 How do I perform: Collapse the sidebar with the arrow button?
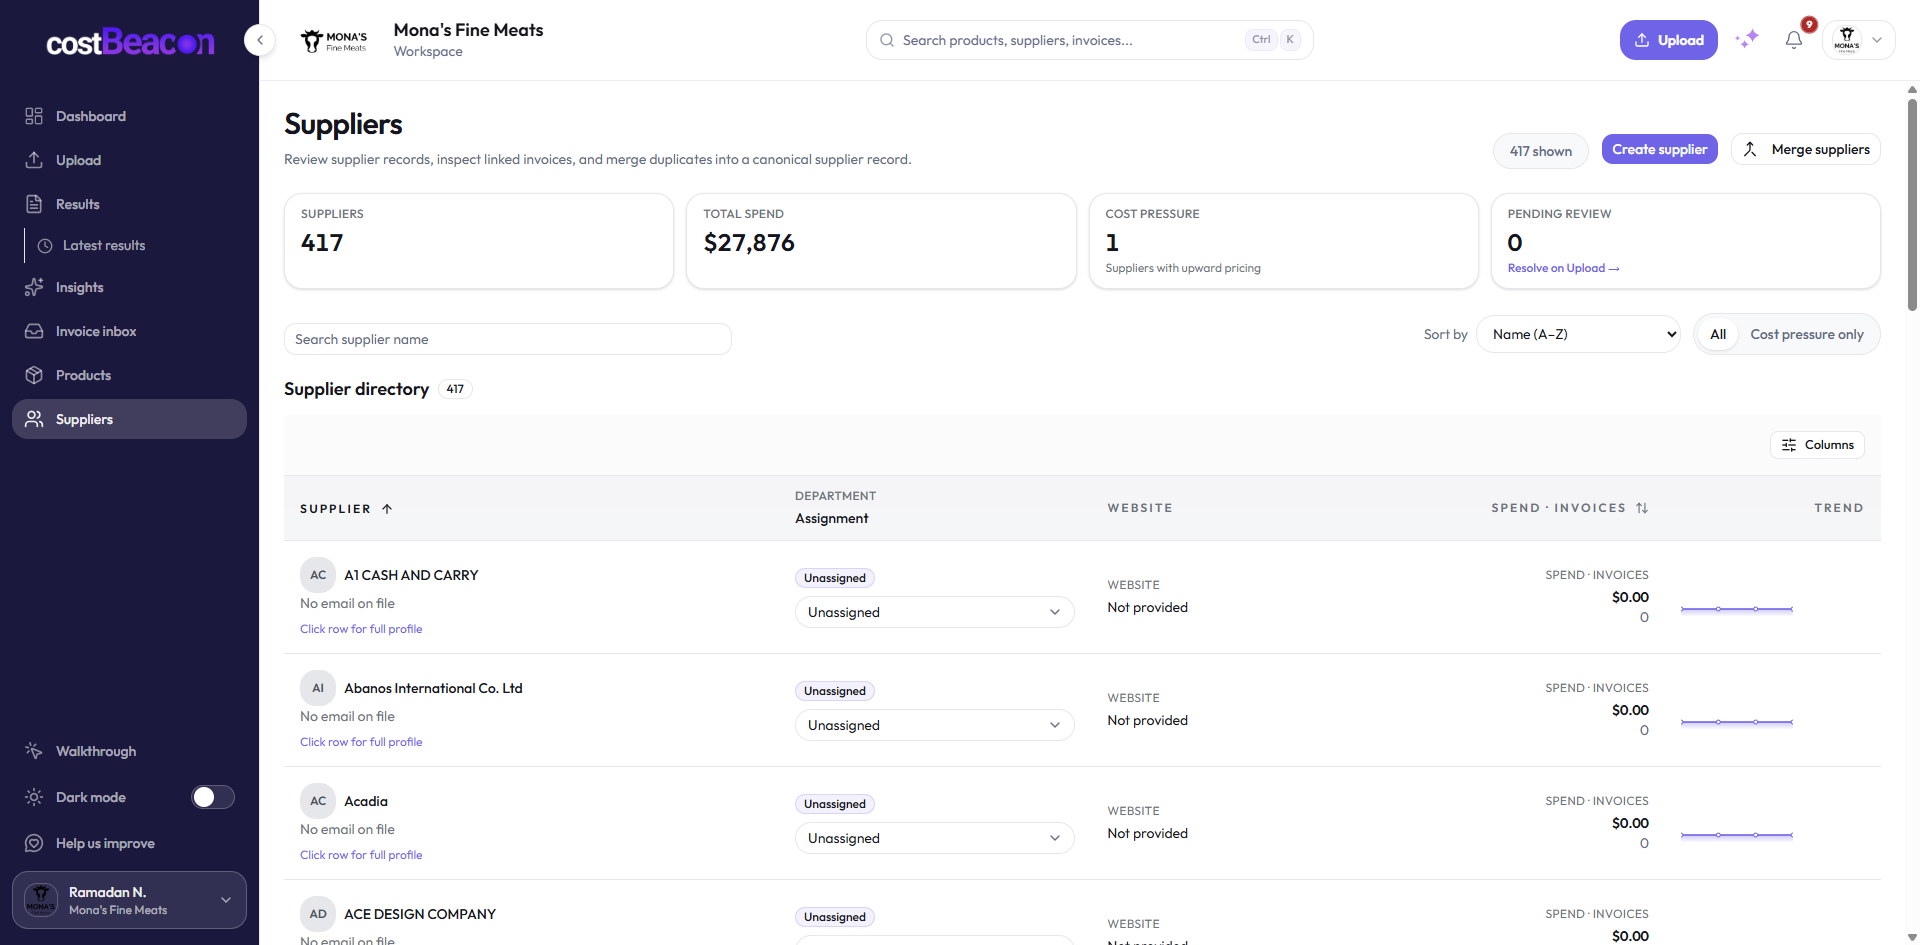click(x=260, y=40)
